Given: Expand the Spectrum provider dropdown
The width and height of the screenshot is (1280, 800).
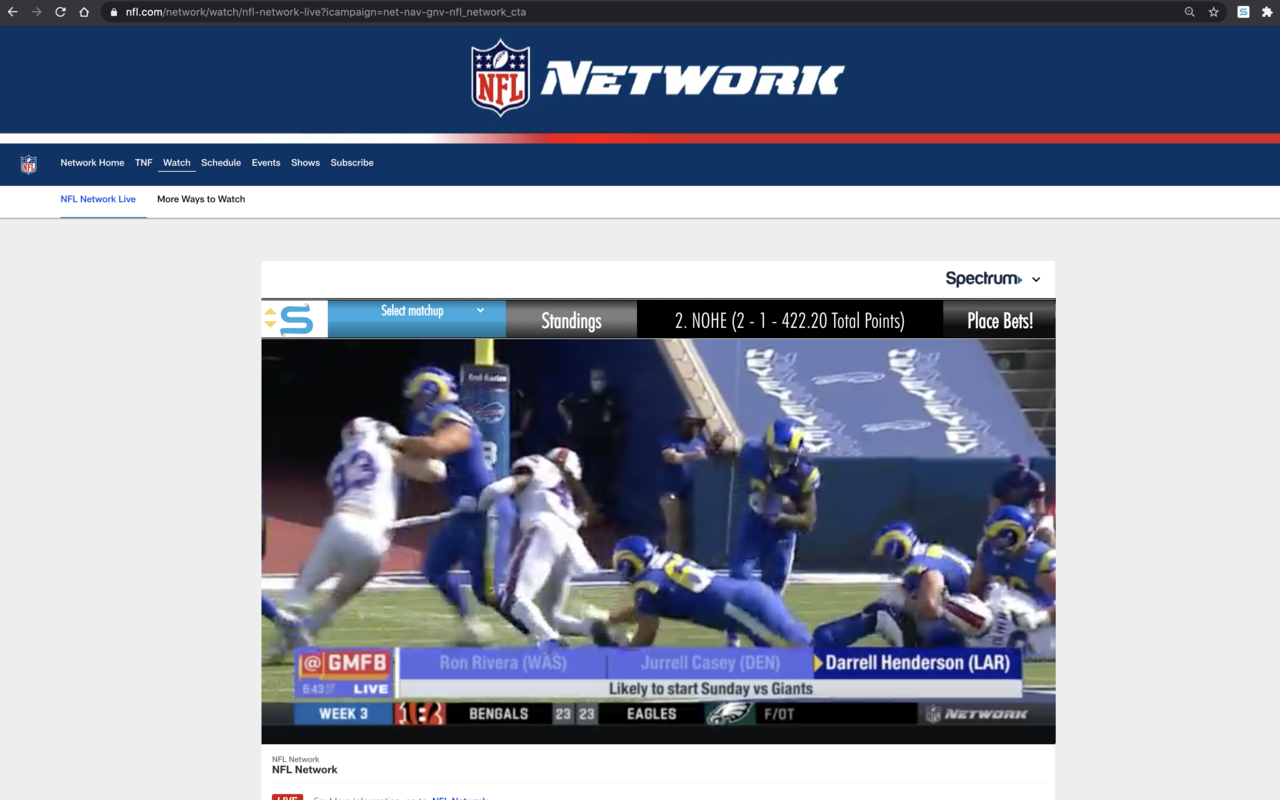Looking at the screenshot, I should 1036,280.
